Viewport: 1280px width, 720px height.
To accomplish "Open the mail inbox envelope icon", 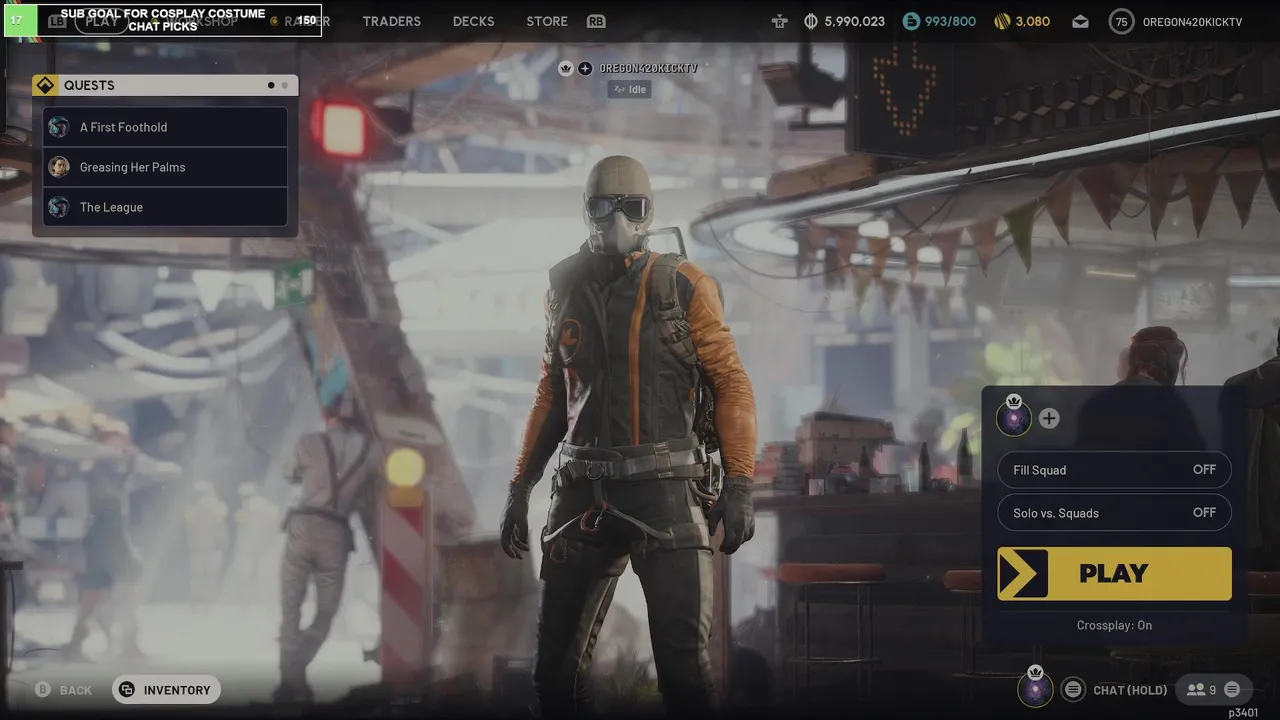I will (x=1080, y=21).
